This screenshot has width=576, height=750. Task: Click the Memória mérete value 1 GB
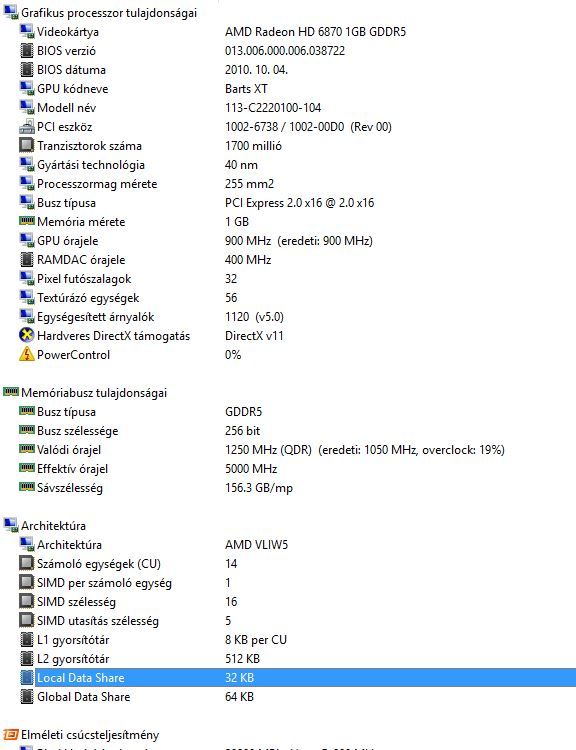coord(237,221)
